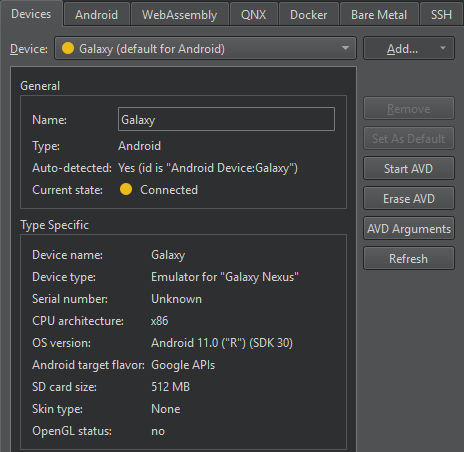Select the QNX tab
This screenshot has height=452, width=464.
point(254,15)
